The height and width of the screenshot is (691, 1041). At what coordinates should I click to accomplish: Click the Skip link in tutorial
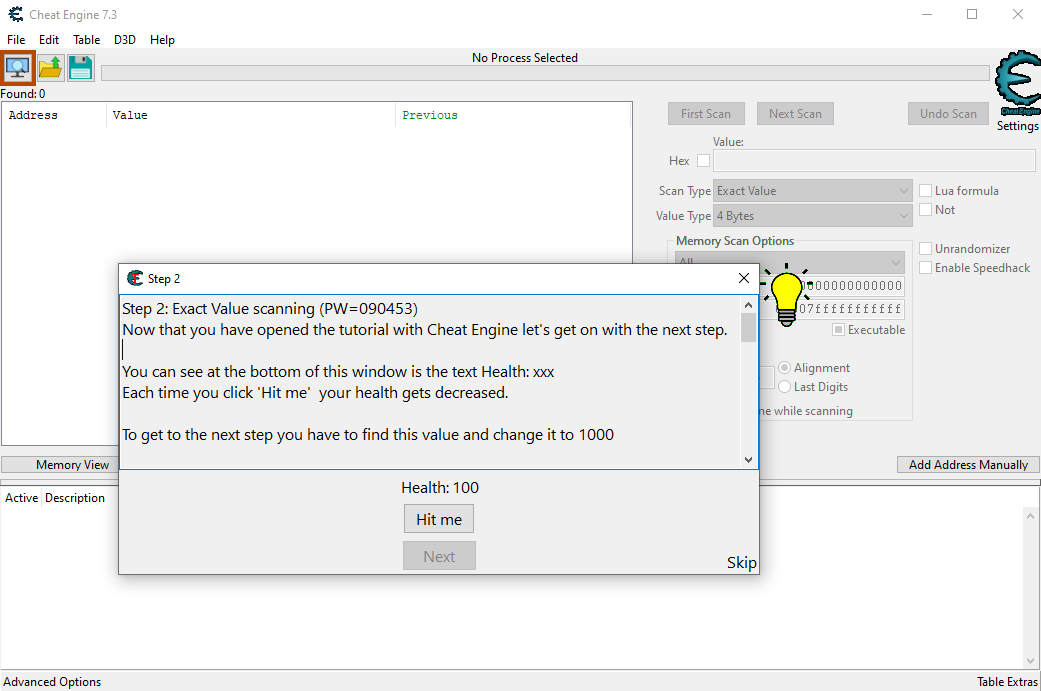pyautogui.click(x=741, y=563)
